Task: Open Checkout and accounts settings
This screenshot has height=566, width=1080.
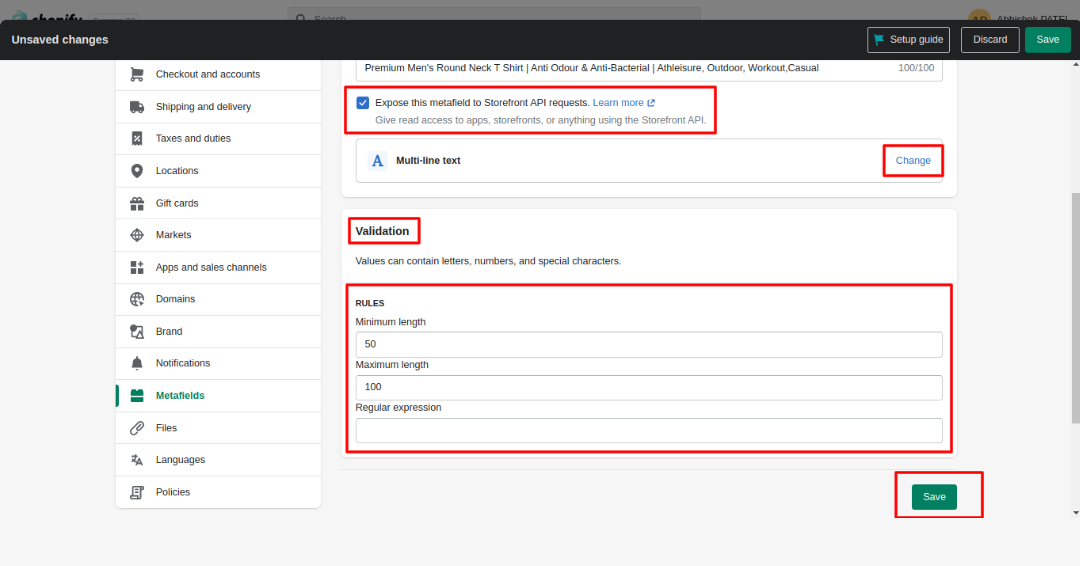Action: tap(218, 74)
